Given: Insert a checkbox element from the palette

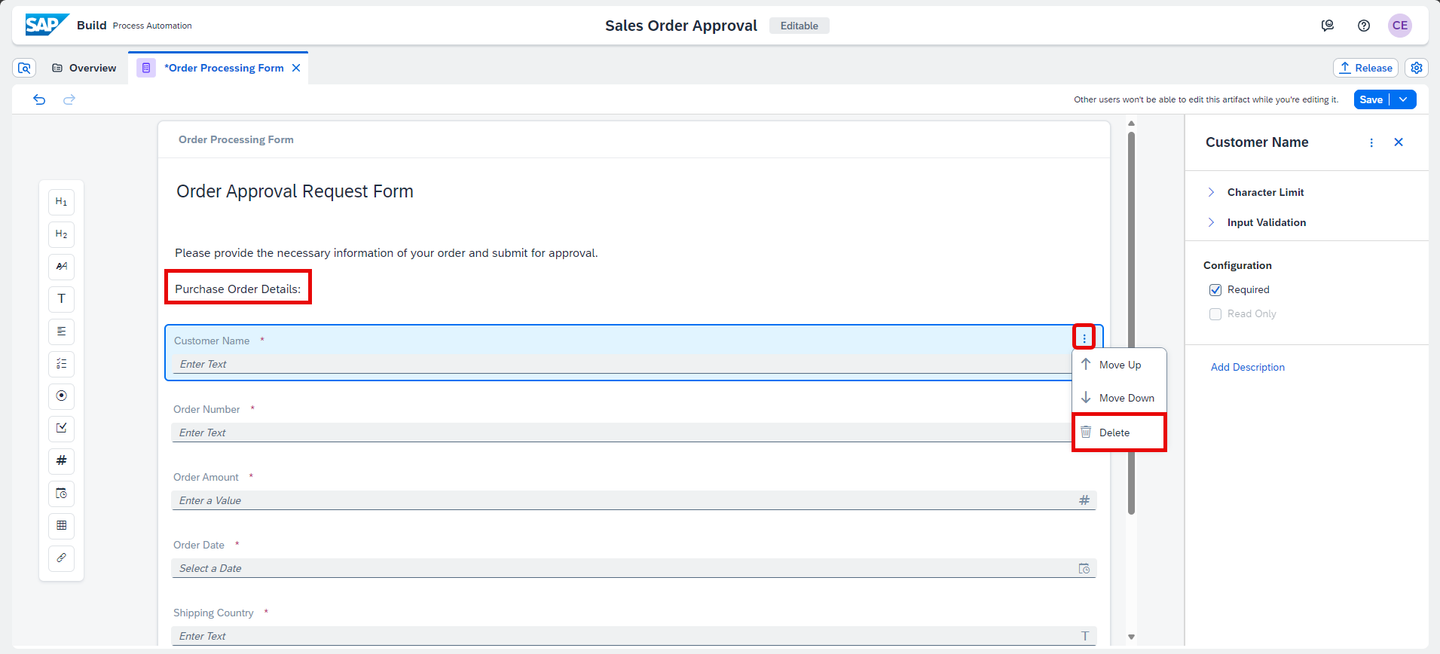Looking at the screenshot, I should click(61, 428).
